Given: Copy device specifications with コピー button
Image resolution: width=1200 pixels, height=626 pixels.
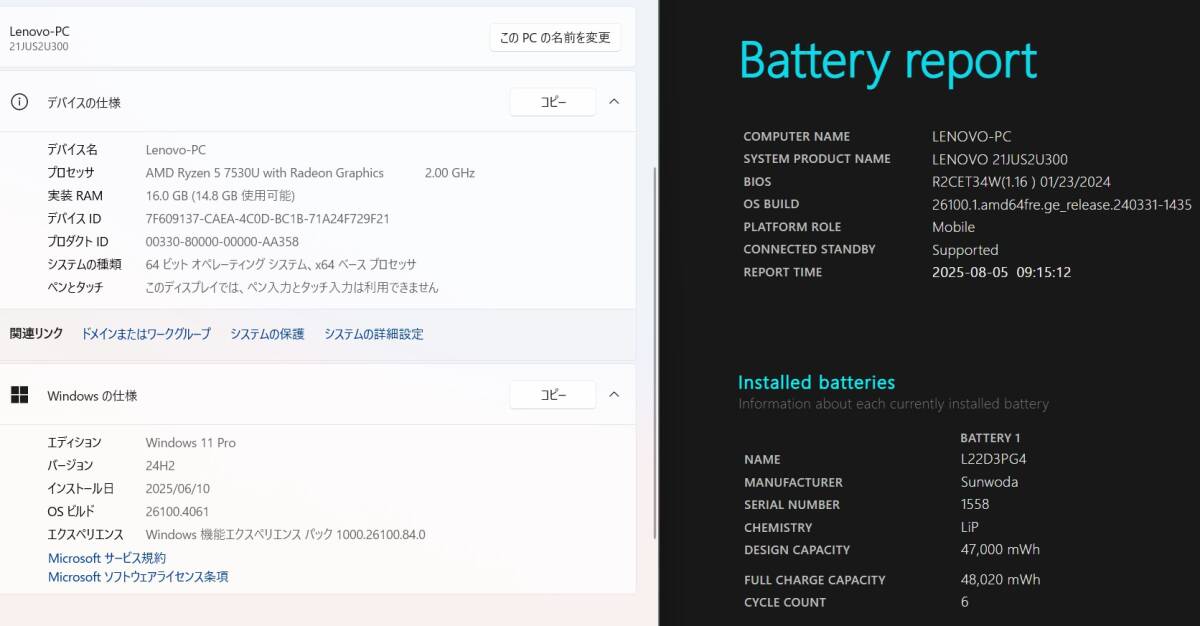Looking at the screenshot, I should click(553, 102).
